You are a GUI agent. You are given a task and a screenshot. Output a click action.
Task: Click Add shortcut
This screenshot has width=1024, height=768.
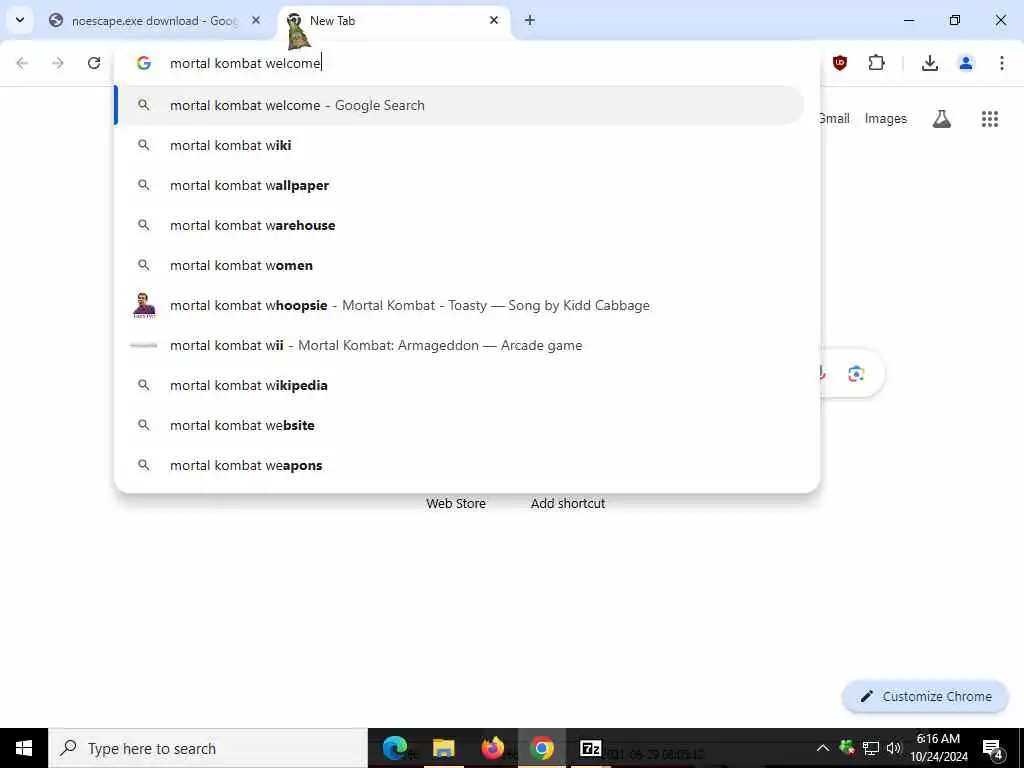568,504
